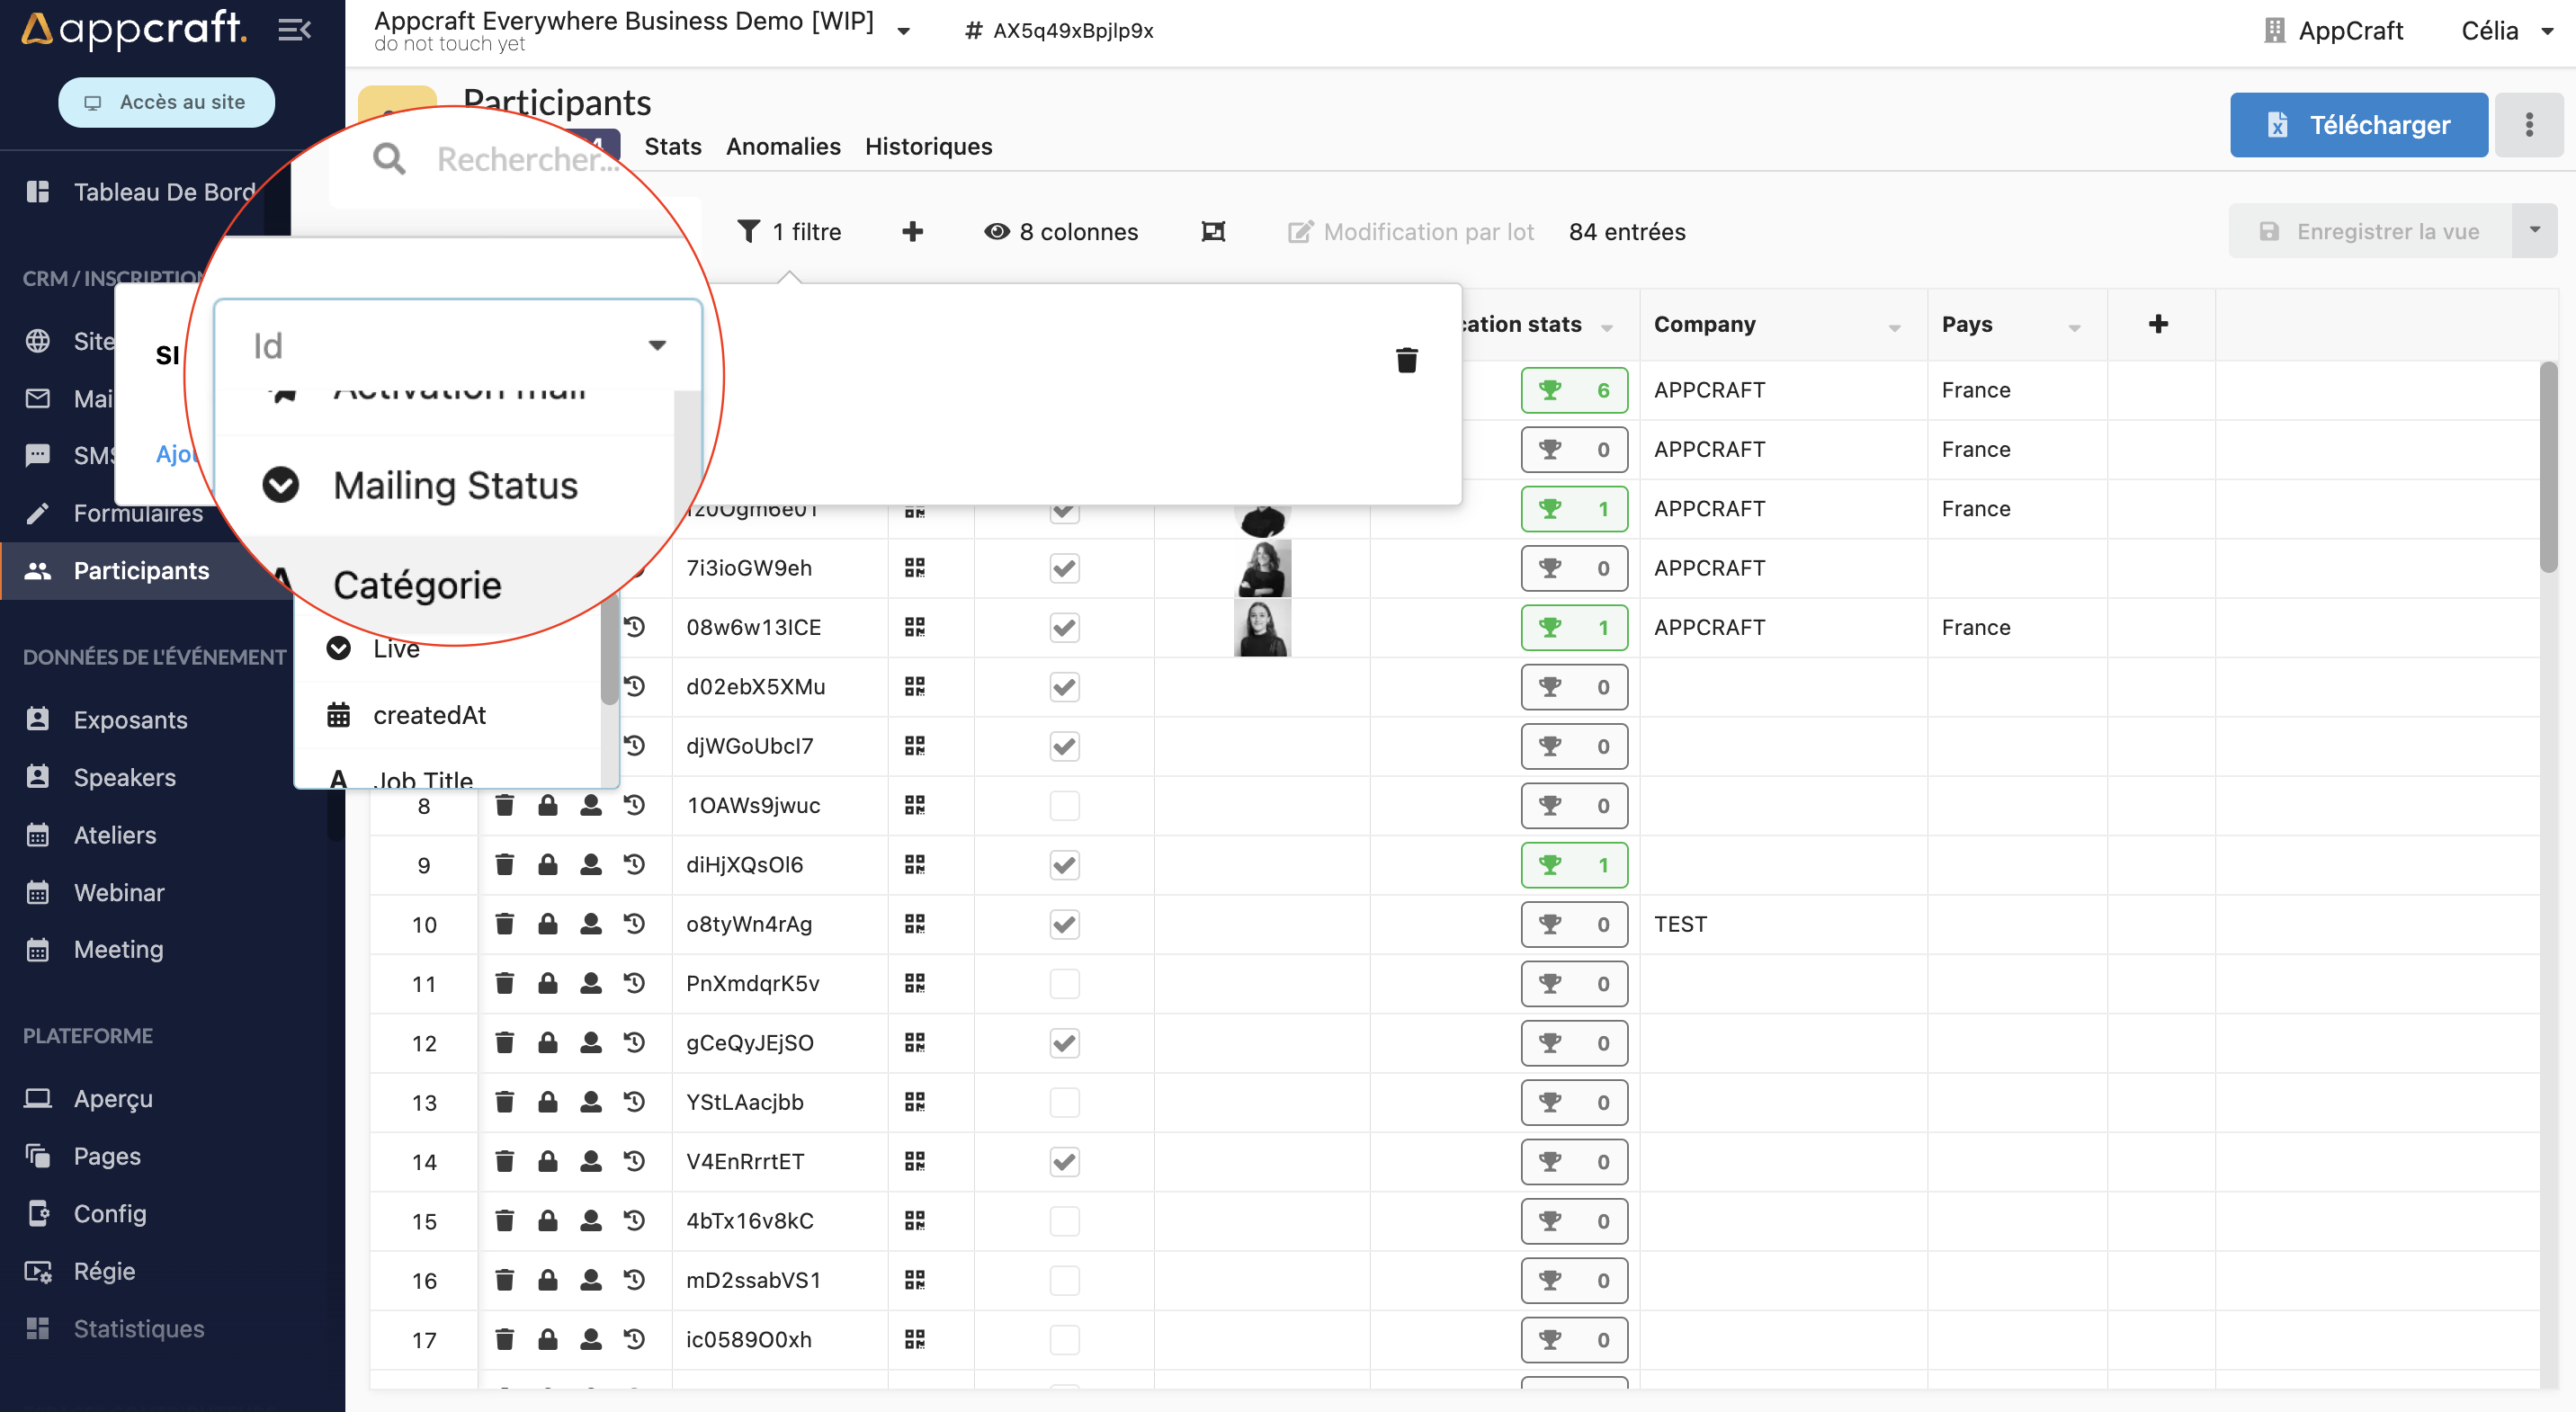
Task: Click the plus icon next to 1 filtre
Action: click(912, 232)
